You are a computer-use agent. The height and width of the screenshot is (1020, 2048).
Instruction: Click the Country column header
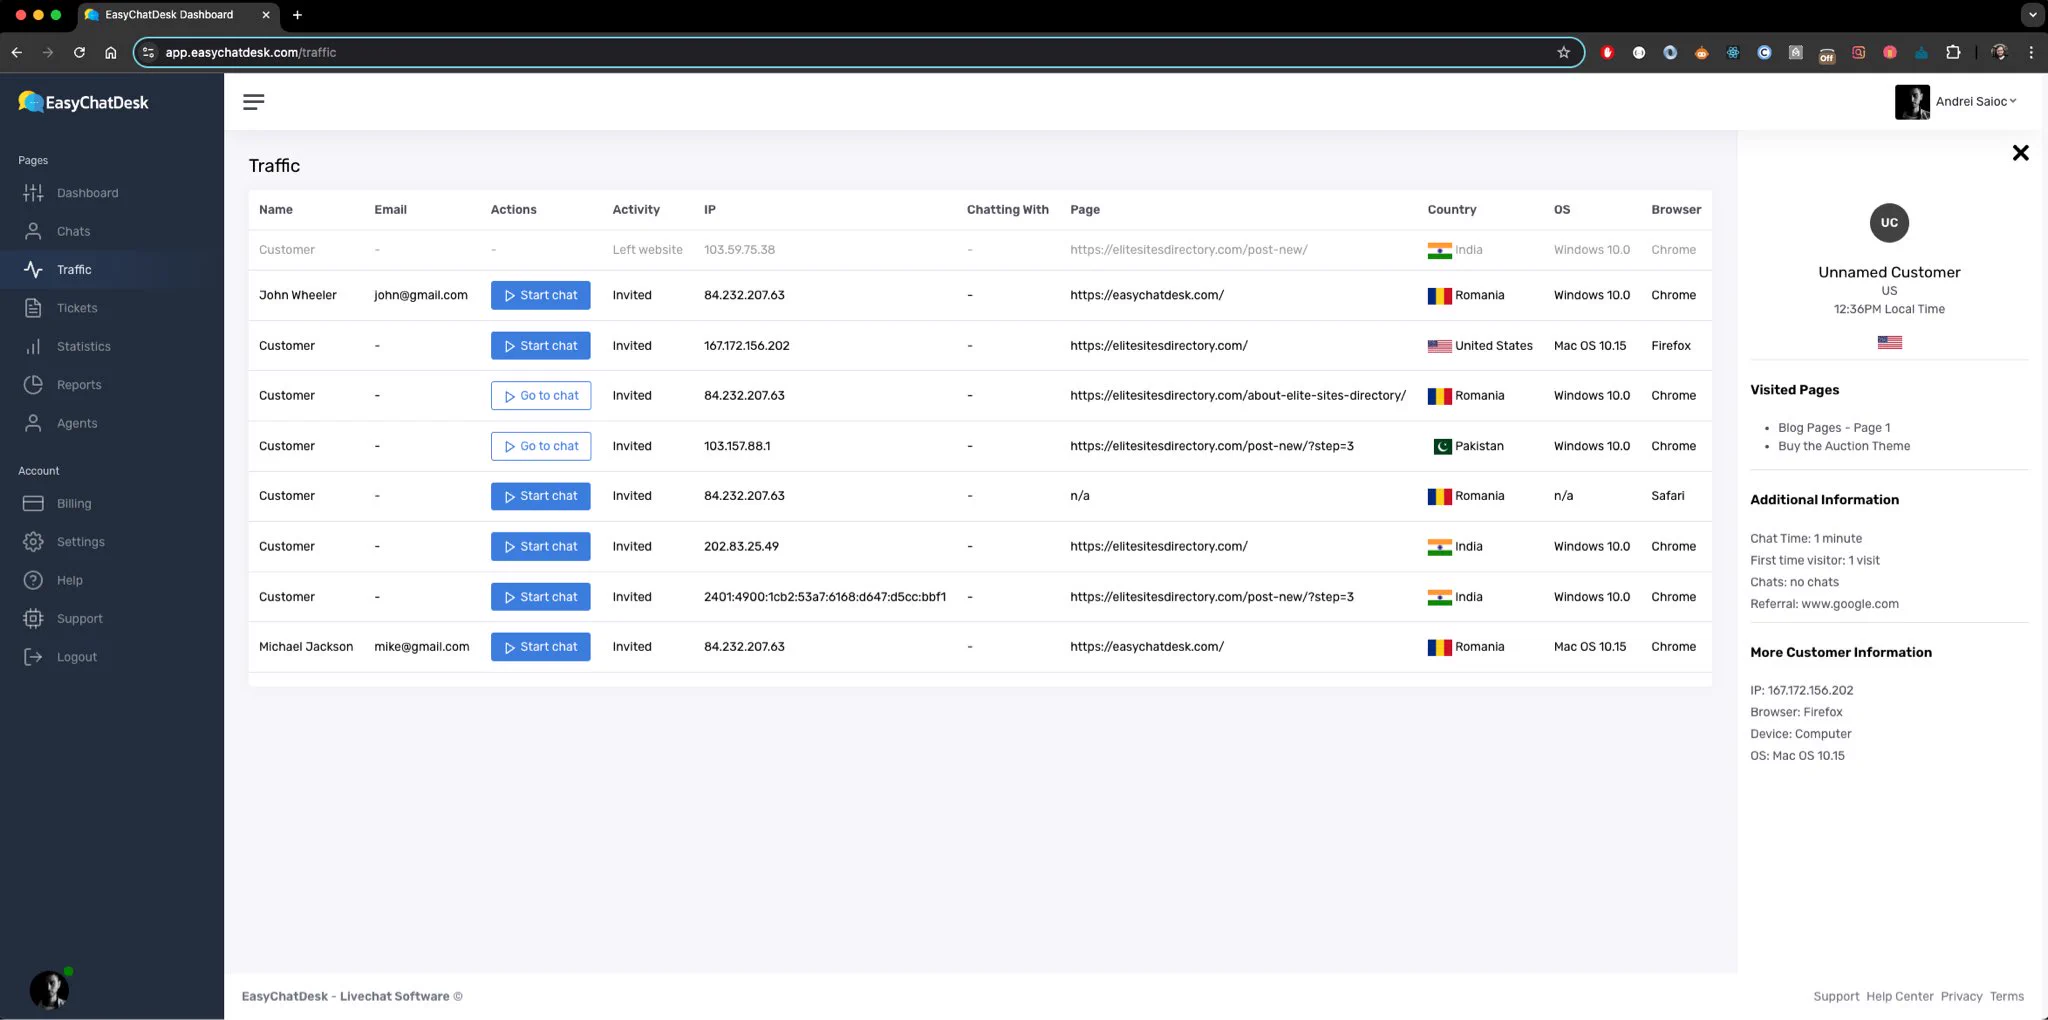point(1451,210)
